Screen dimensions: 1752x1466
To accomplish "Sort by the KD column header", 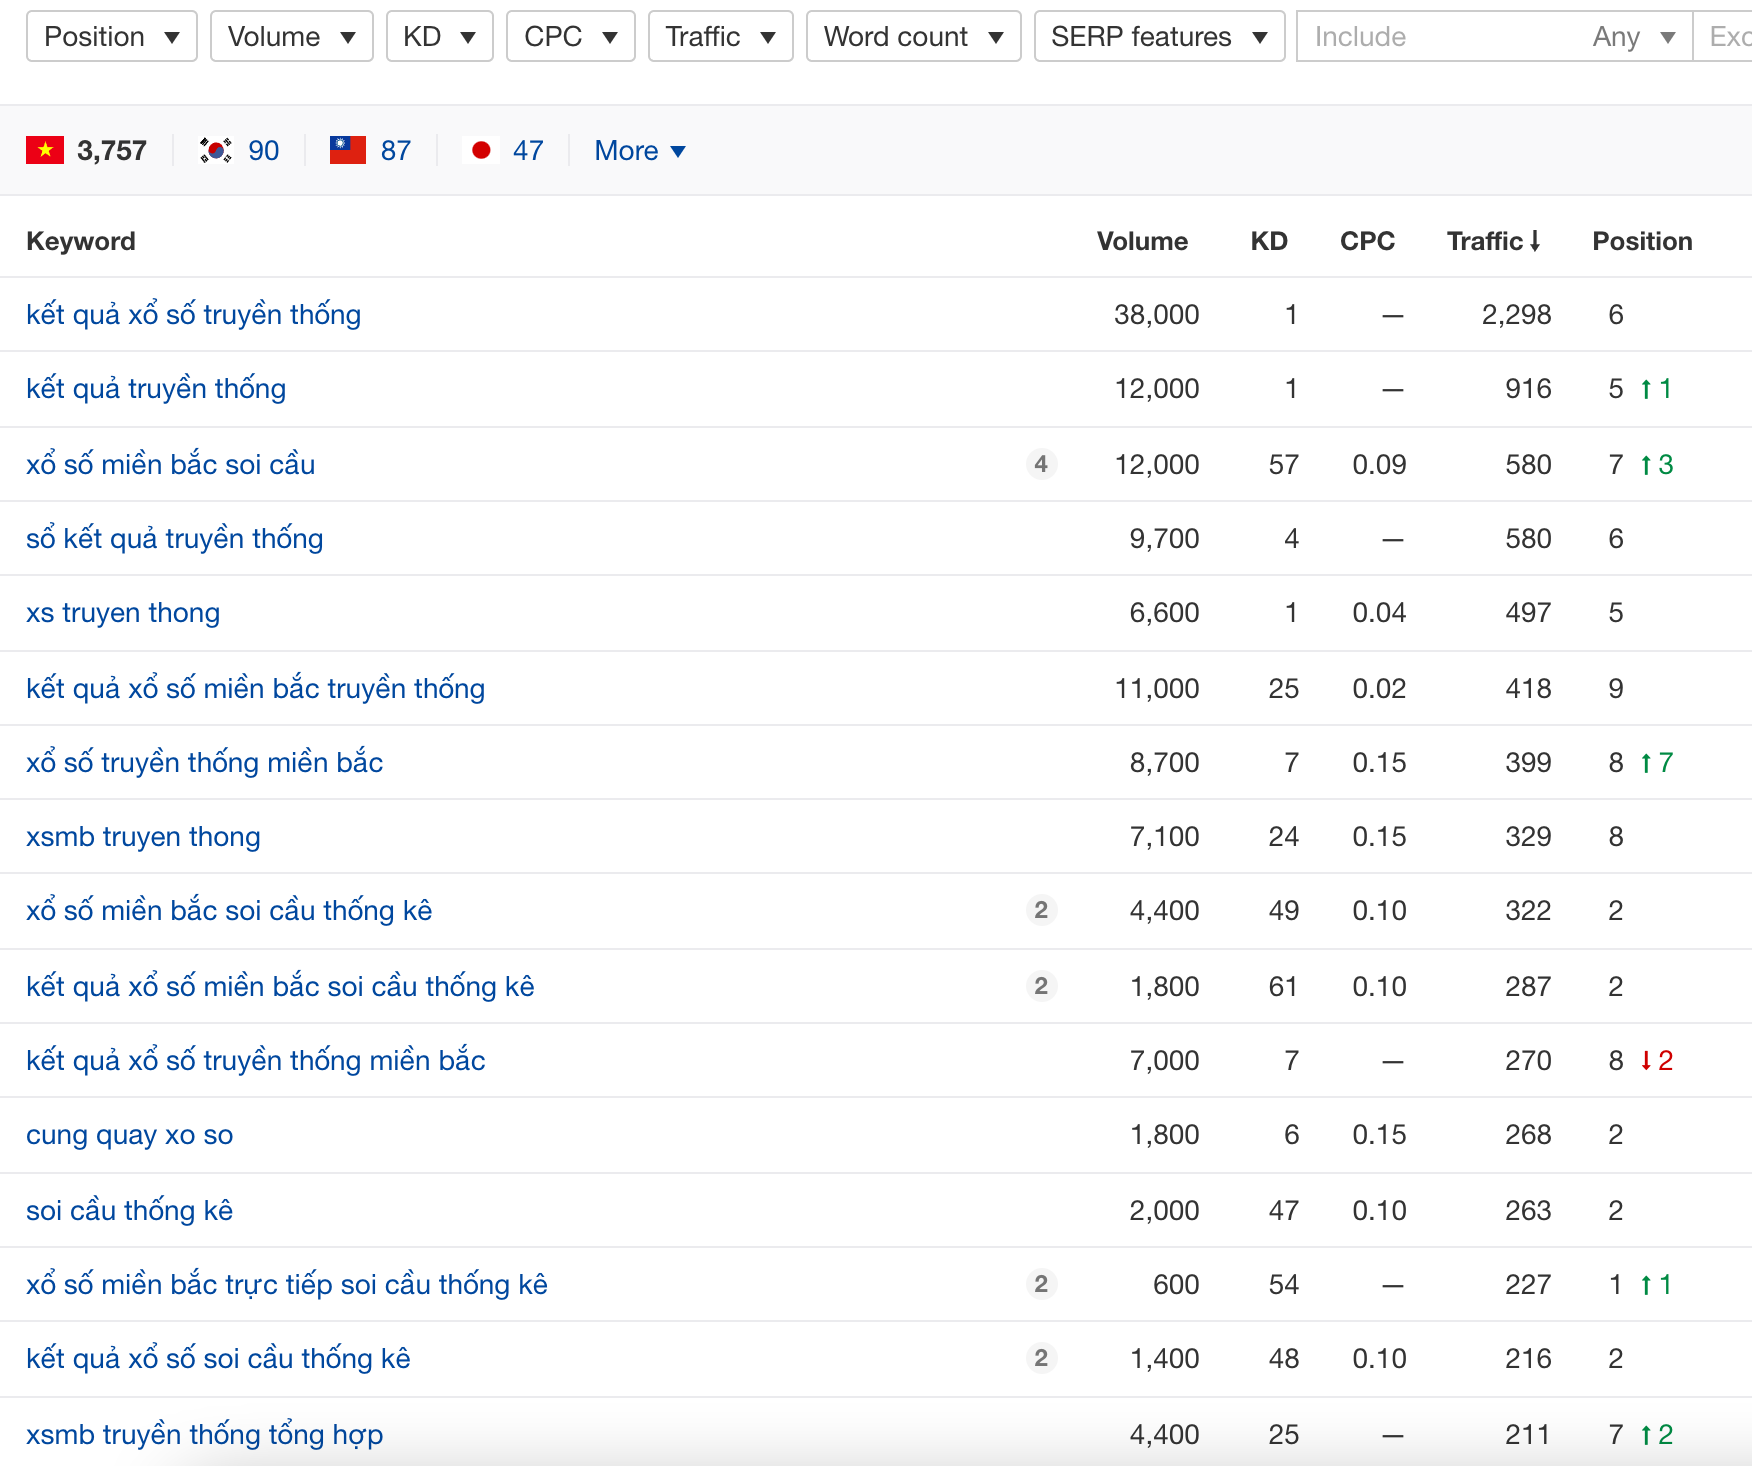I will pyautogui.click(x=1269, y=241).
